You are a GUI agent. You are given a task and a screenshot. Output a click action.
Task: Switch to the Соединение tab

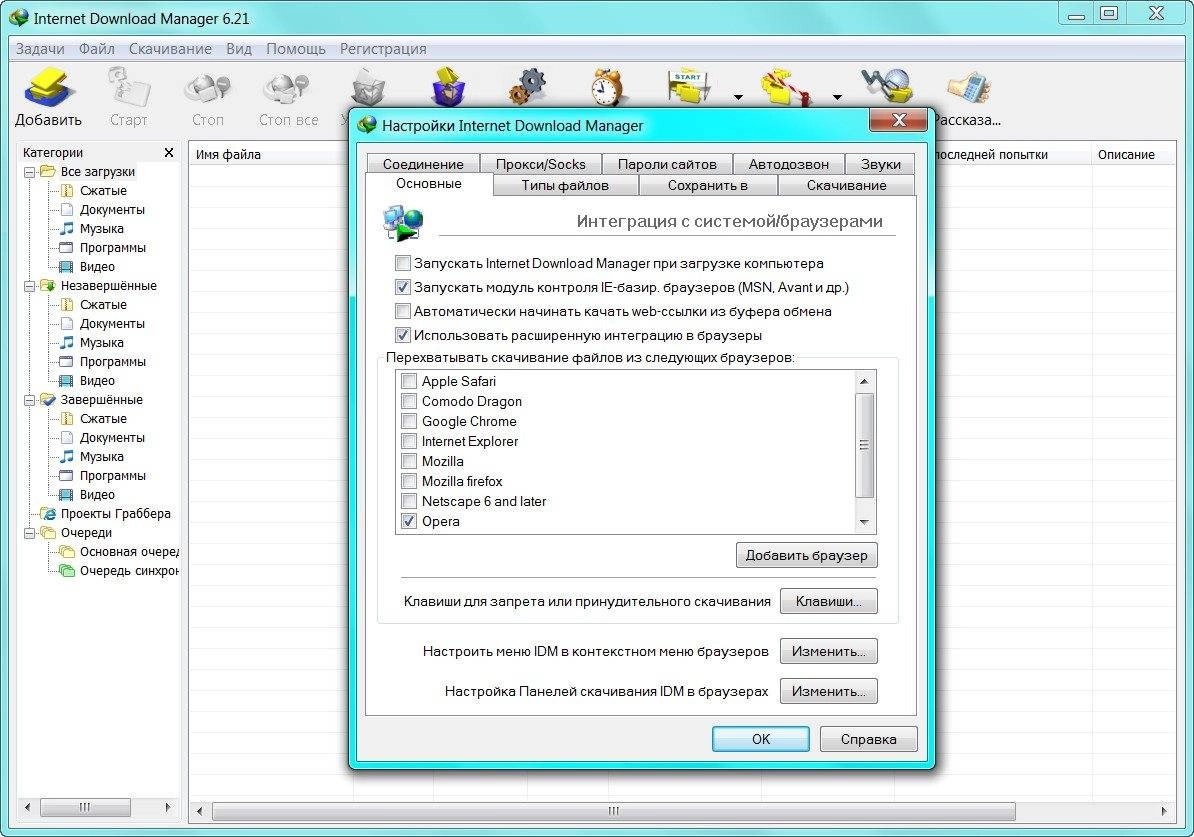(423, 164)
